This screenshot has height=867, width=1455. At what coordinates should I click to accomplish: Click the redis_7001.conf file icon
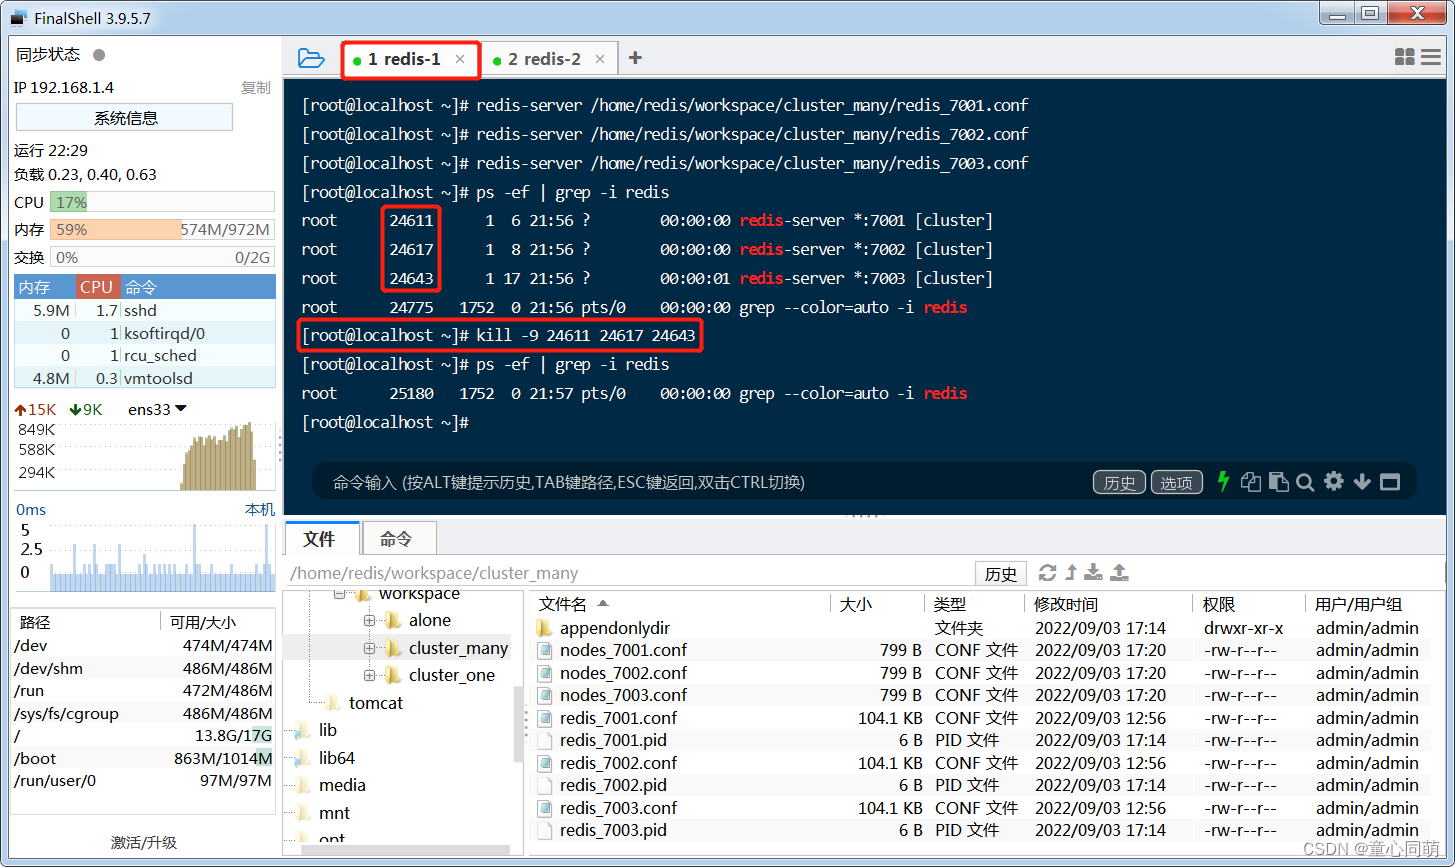pyautogui.click(x=544, y=718)
